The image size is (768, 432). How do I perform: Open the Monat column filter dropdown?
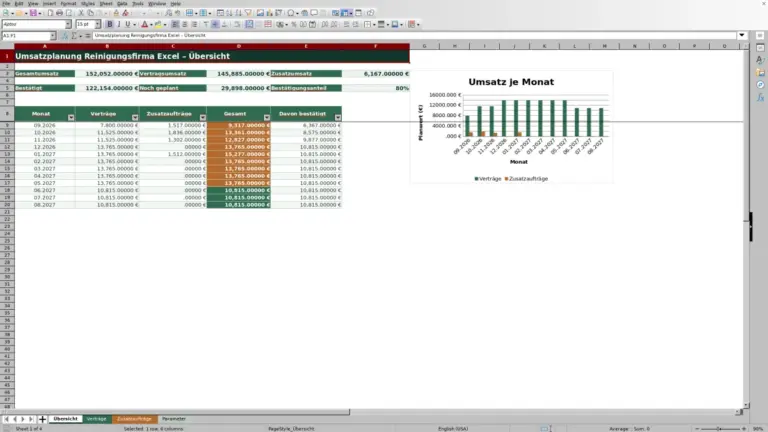pyautogui.click(x=71, y=118)
